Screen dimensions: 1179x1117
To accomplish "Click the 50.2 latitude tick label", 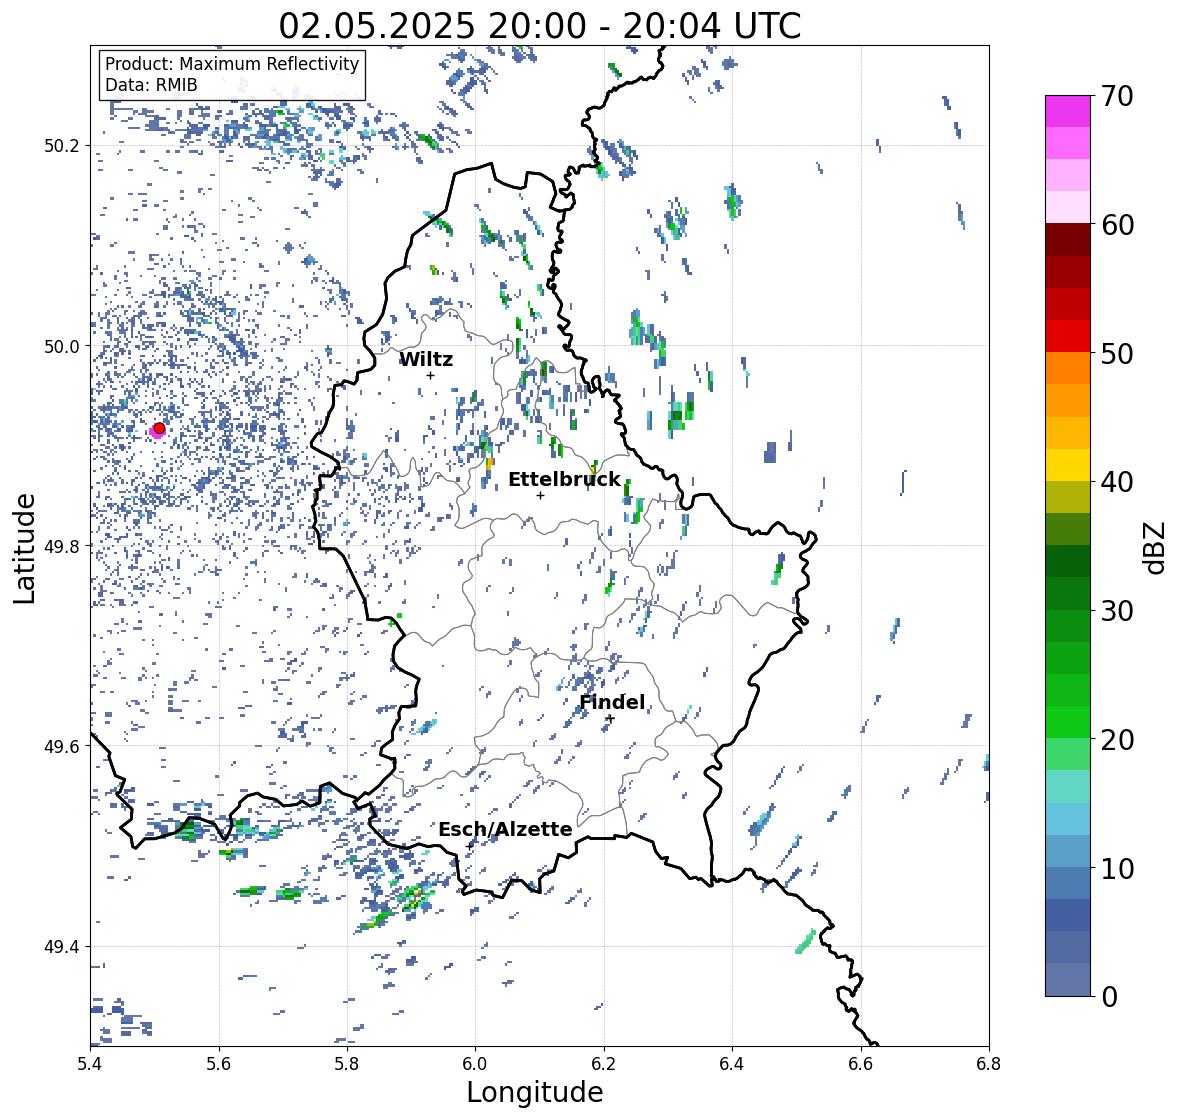I will coord(62,146).
